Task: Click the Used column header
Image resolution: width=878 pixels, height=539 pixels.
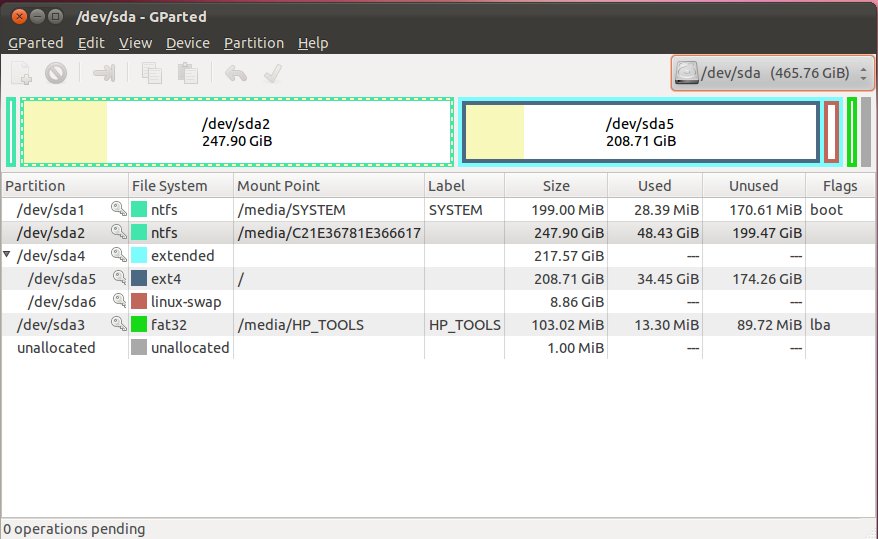Action: 655,186
